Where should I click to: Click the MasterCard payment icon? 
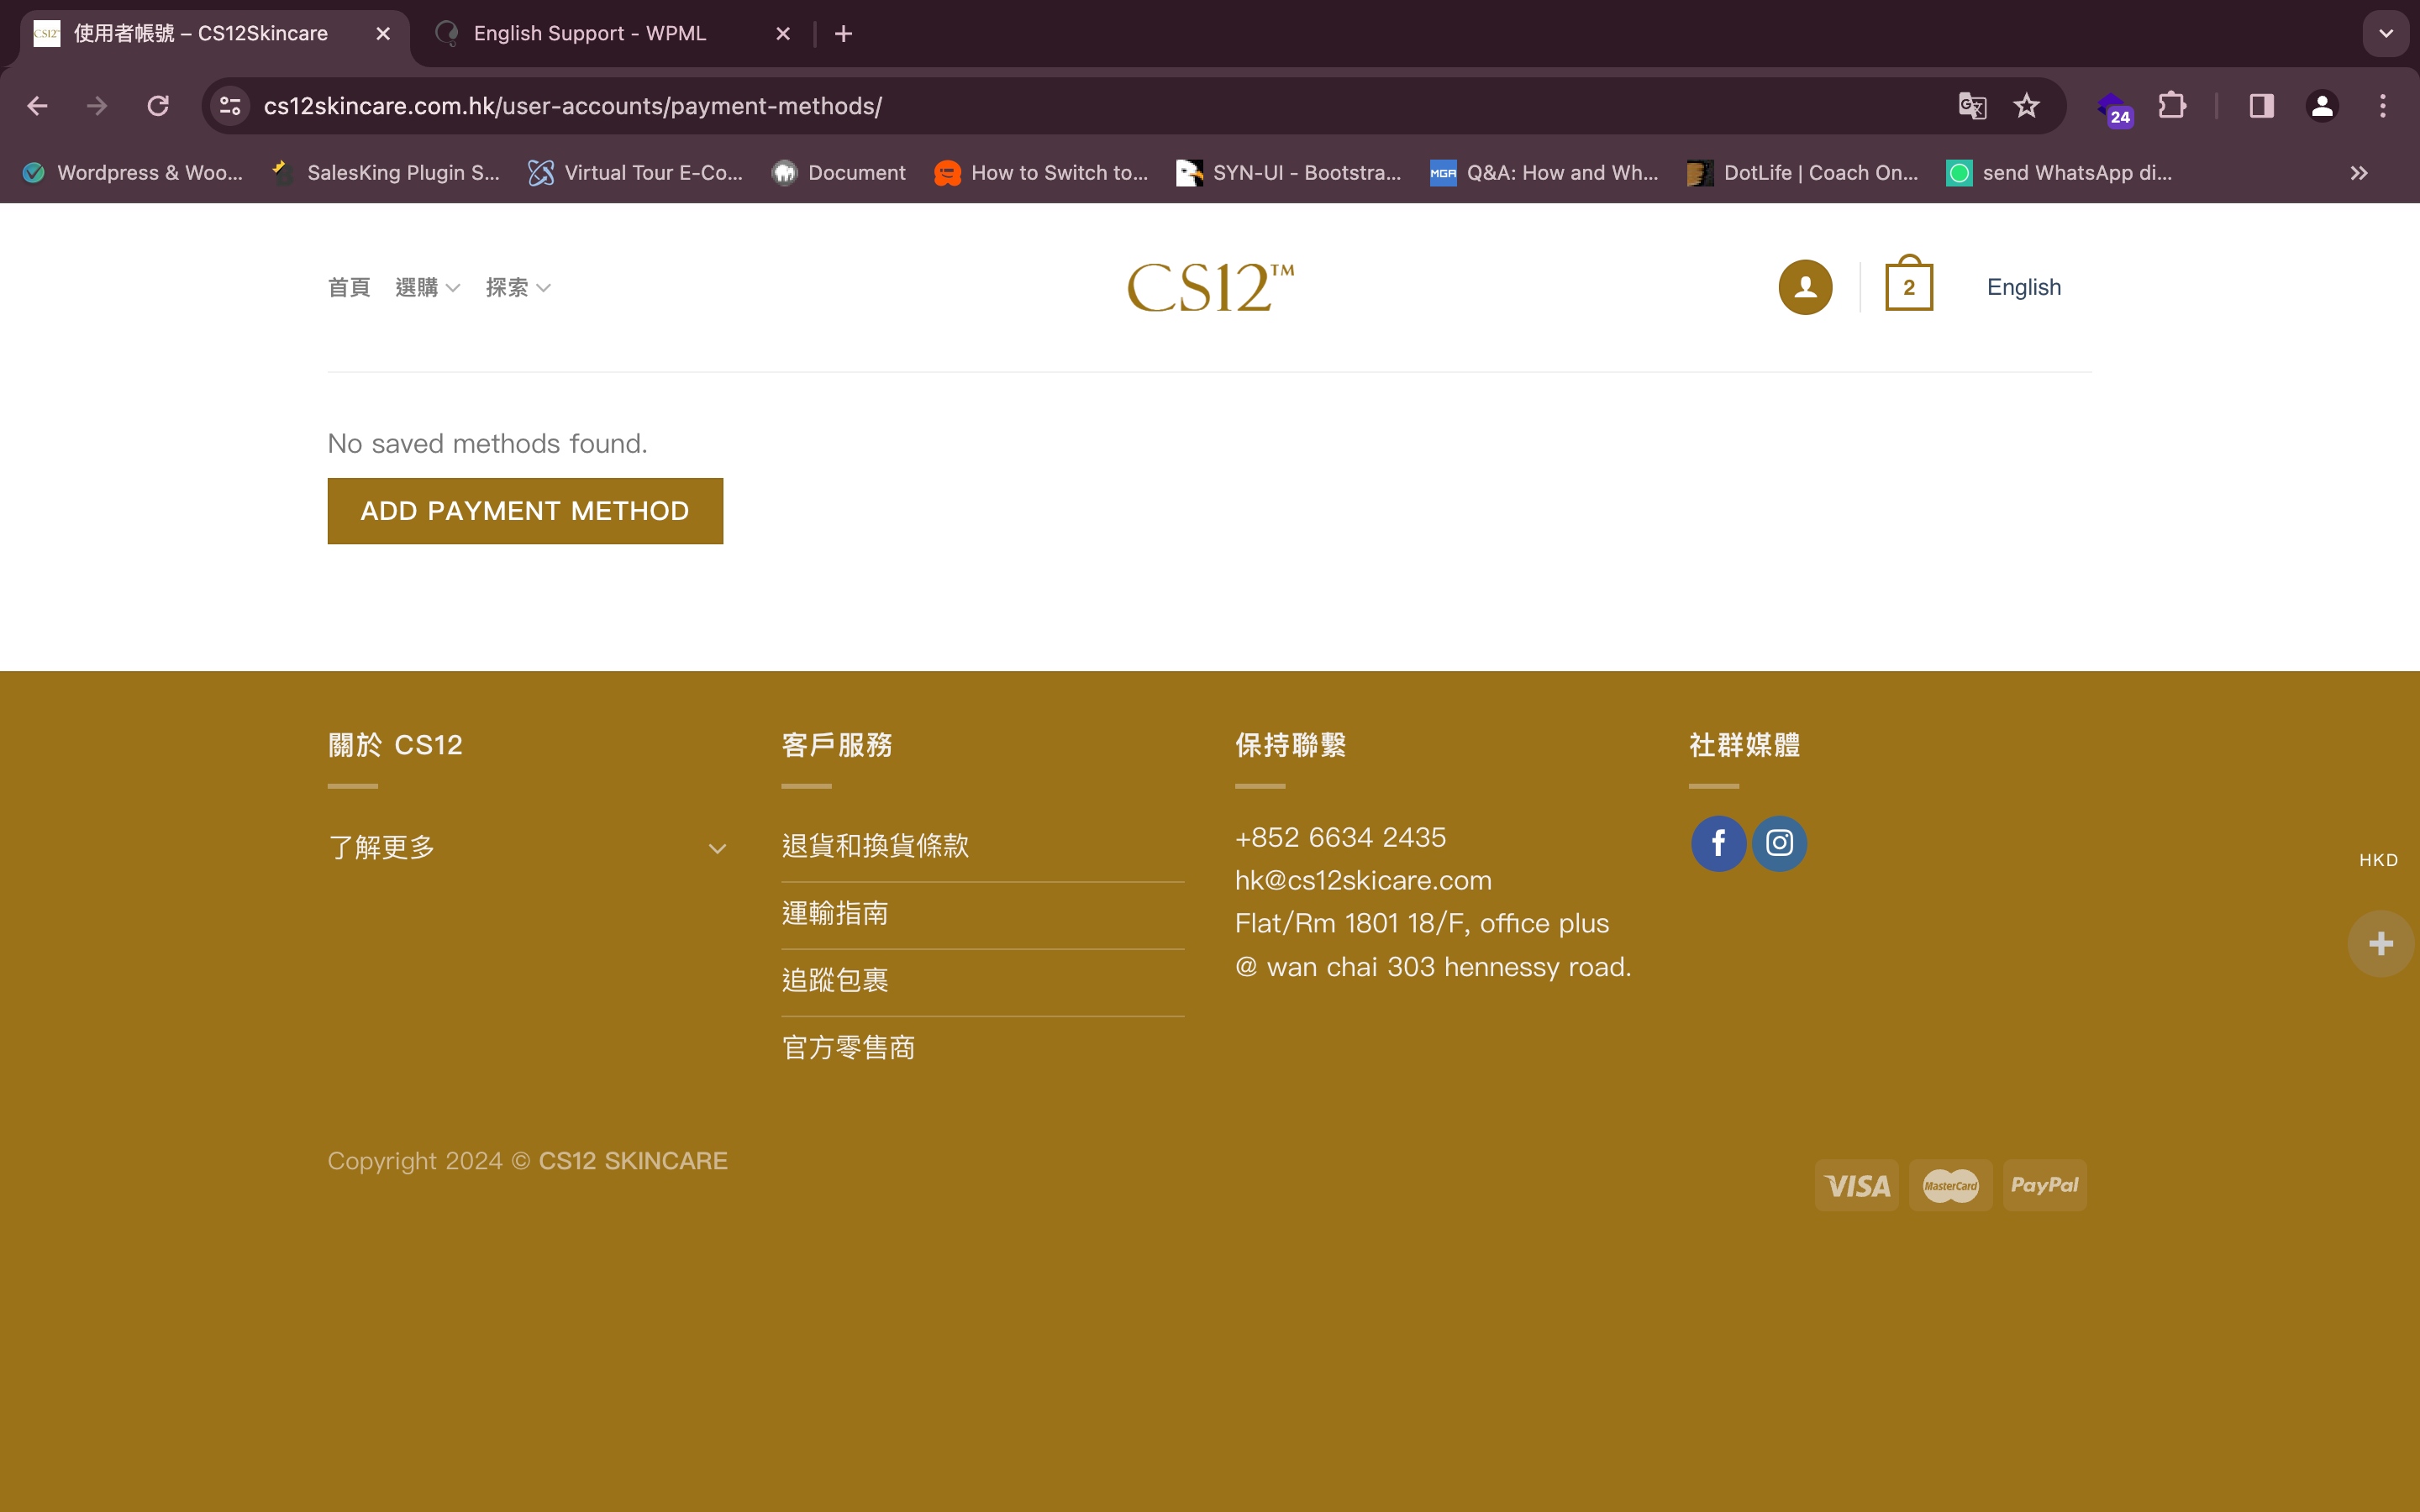[1950, 1186]
